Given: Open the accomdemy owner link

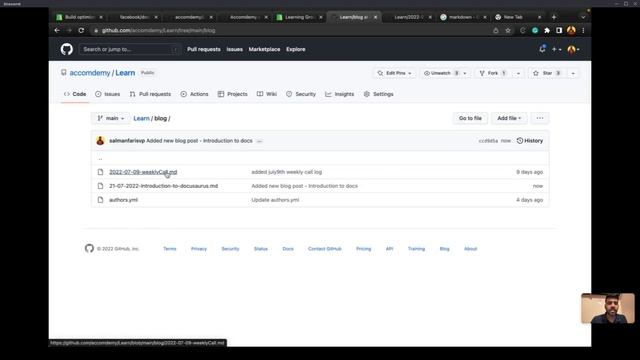Looking at the screenshot, I should click(x=90, y=73).
